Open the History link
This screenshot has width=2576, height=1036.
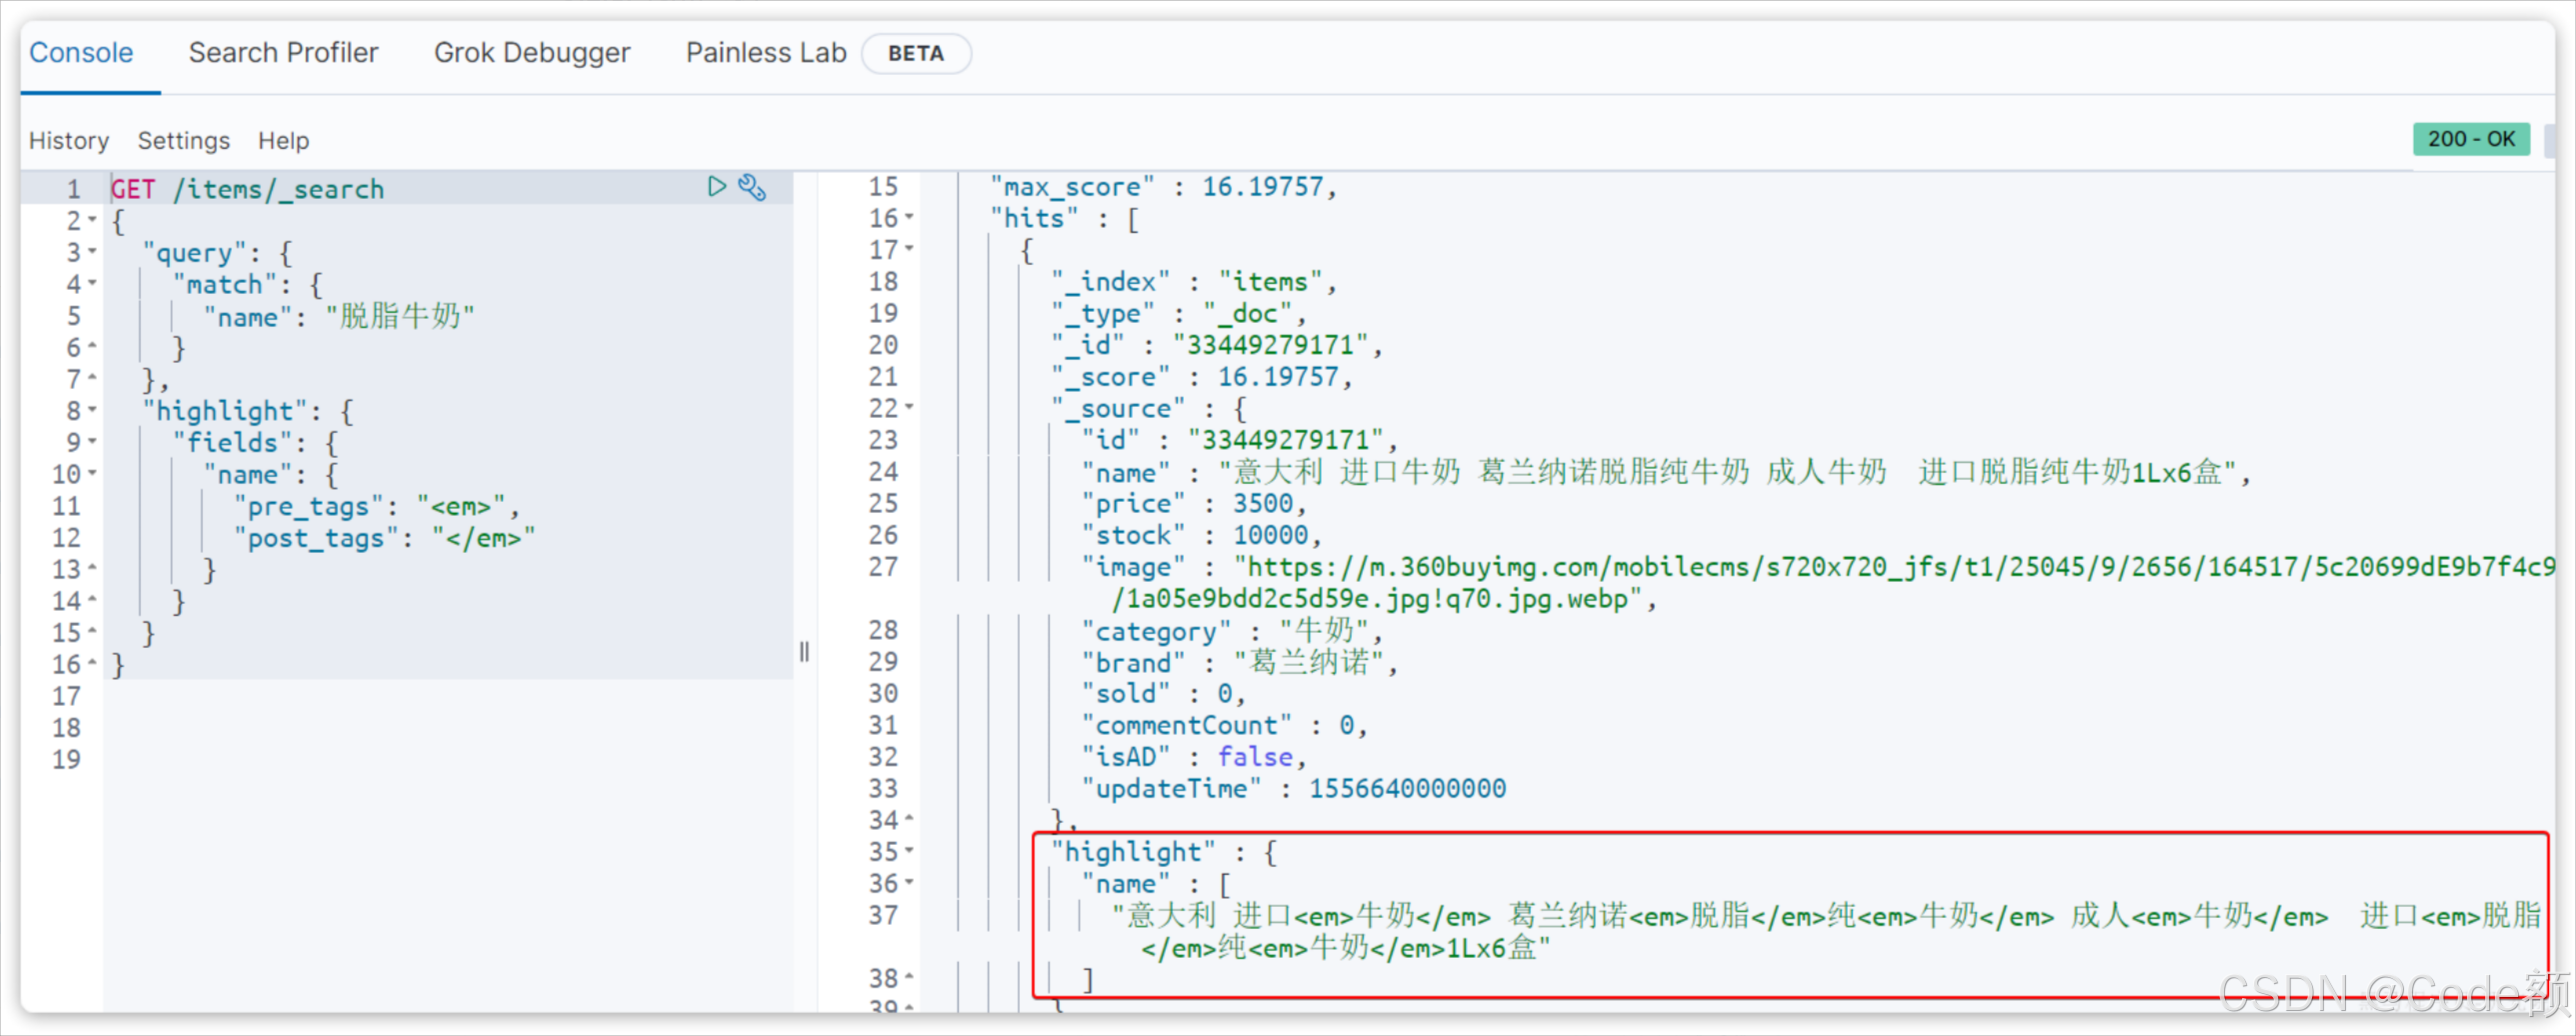(x=69, y=141)
